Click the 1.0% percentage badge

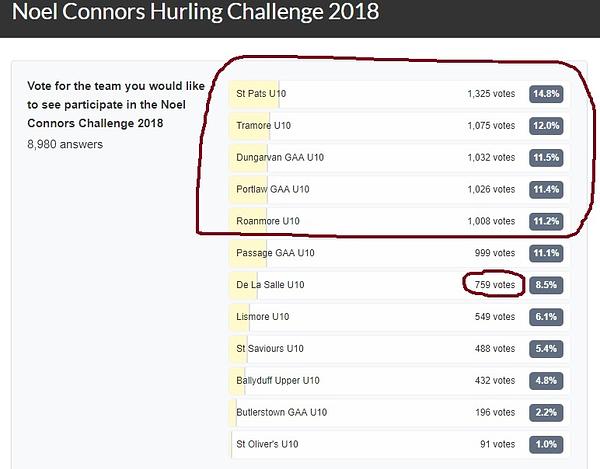[x=546, y=444]
